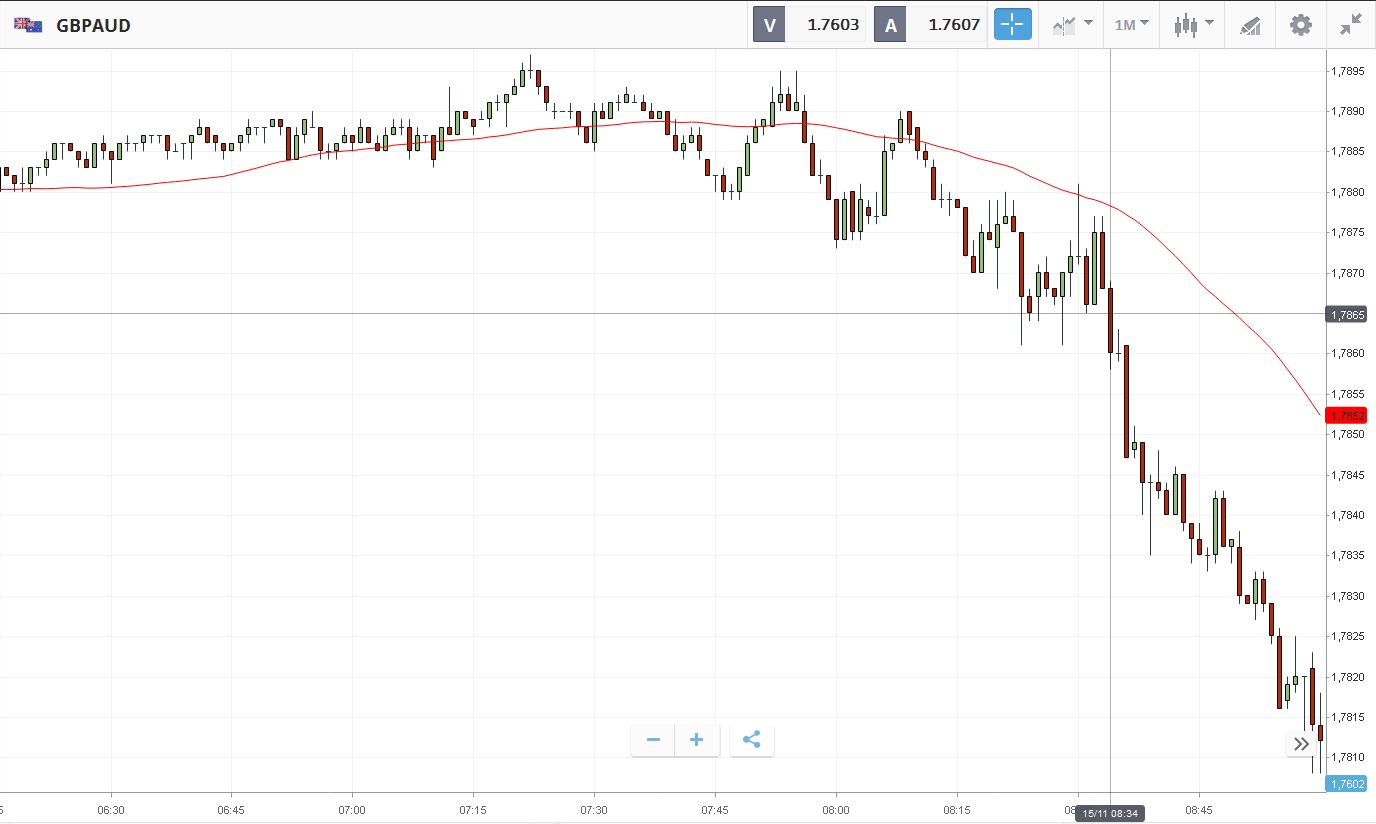The image size is (1376, 824).
Task: Click the crosshair price label 1,7865
Action: pos(1345,314)
